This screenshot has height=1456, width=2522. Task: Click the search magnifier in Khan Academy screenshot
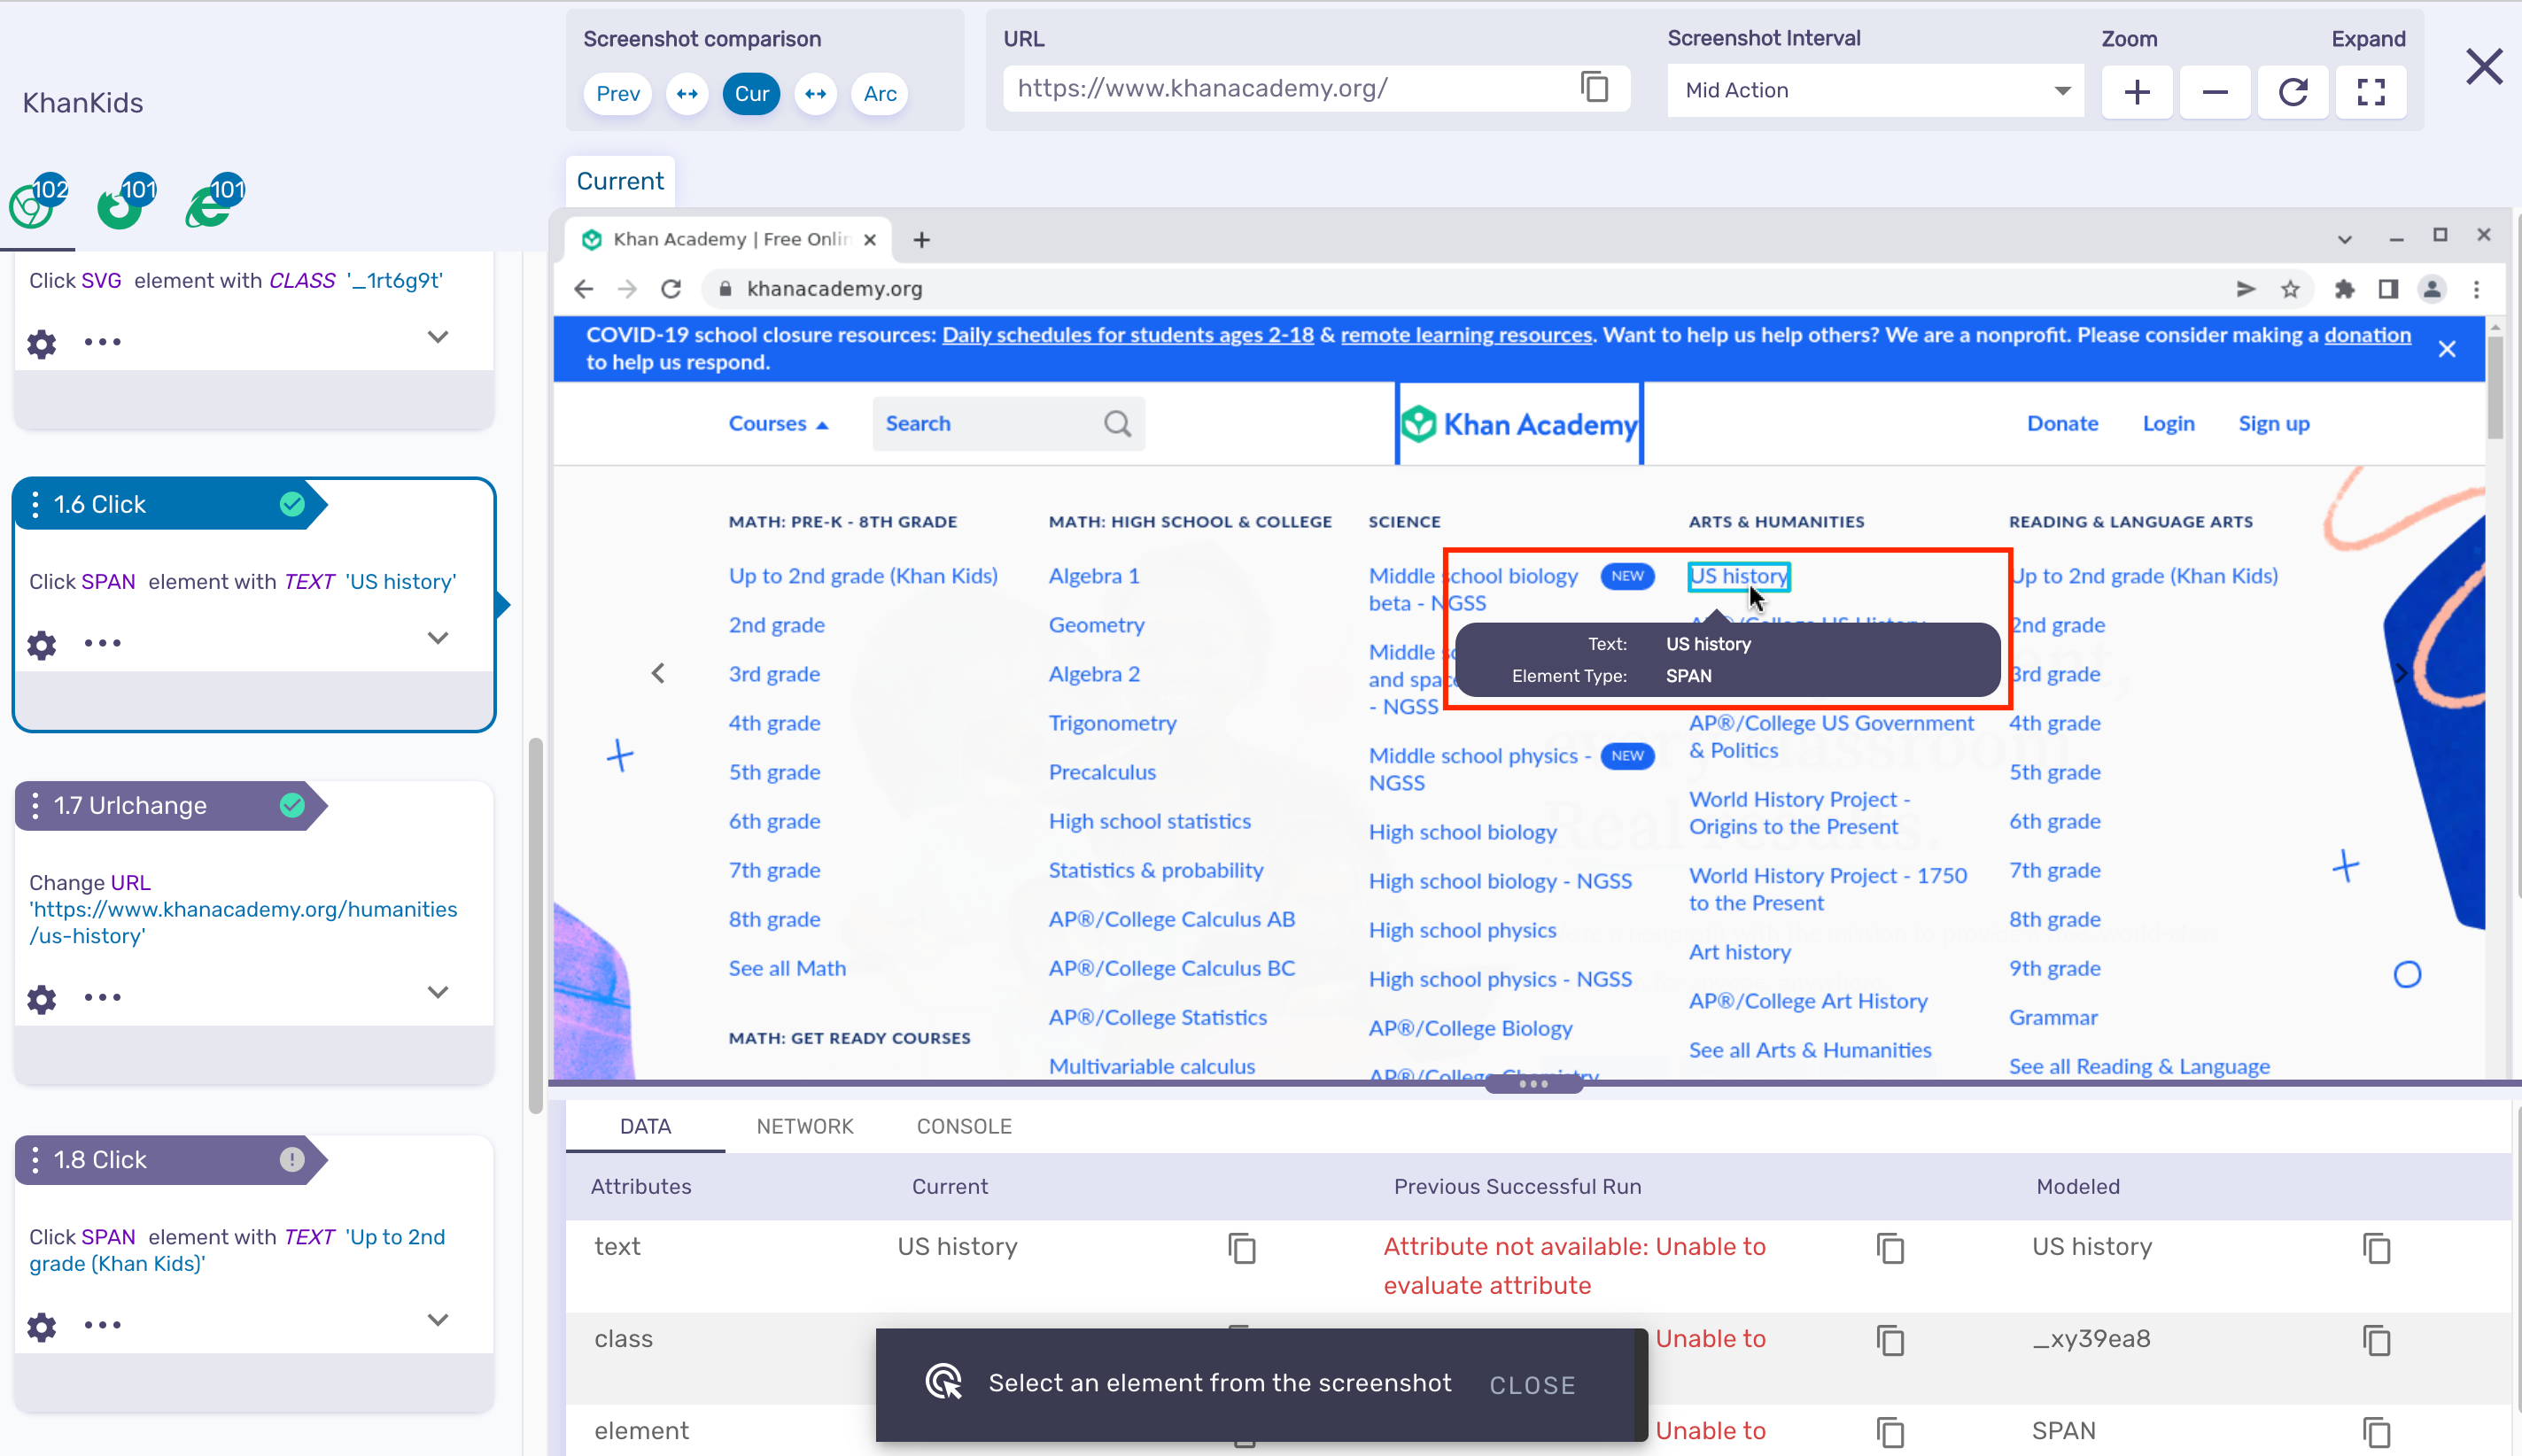click(x=1117, y=424)
